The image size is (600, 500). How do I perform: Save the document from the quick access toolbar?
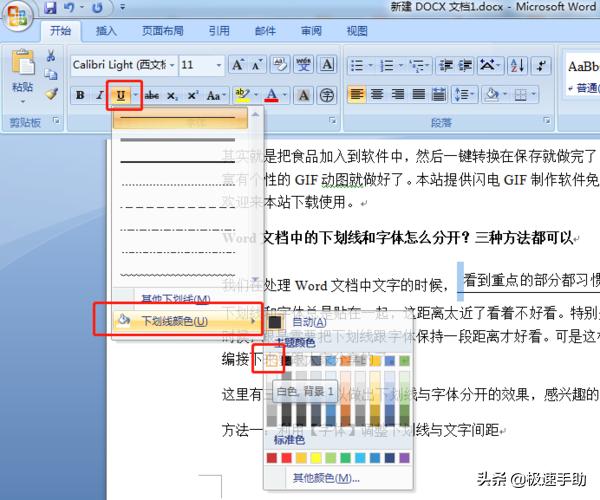click(x=50, y=8)
